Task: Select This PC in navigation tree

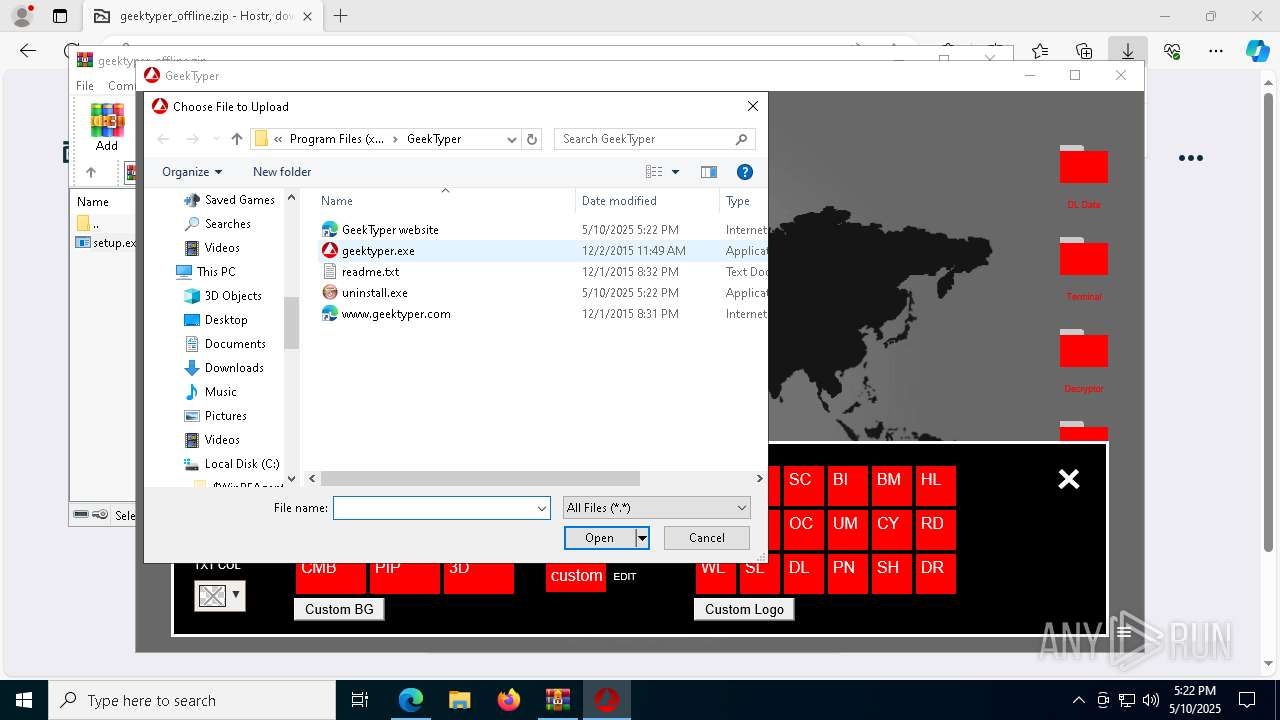Action: tap(206, 272)
